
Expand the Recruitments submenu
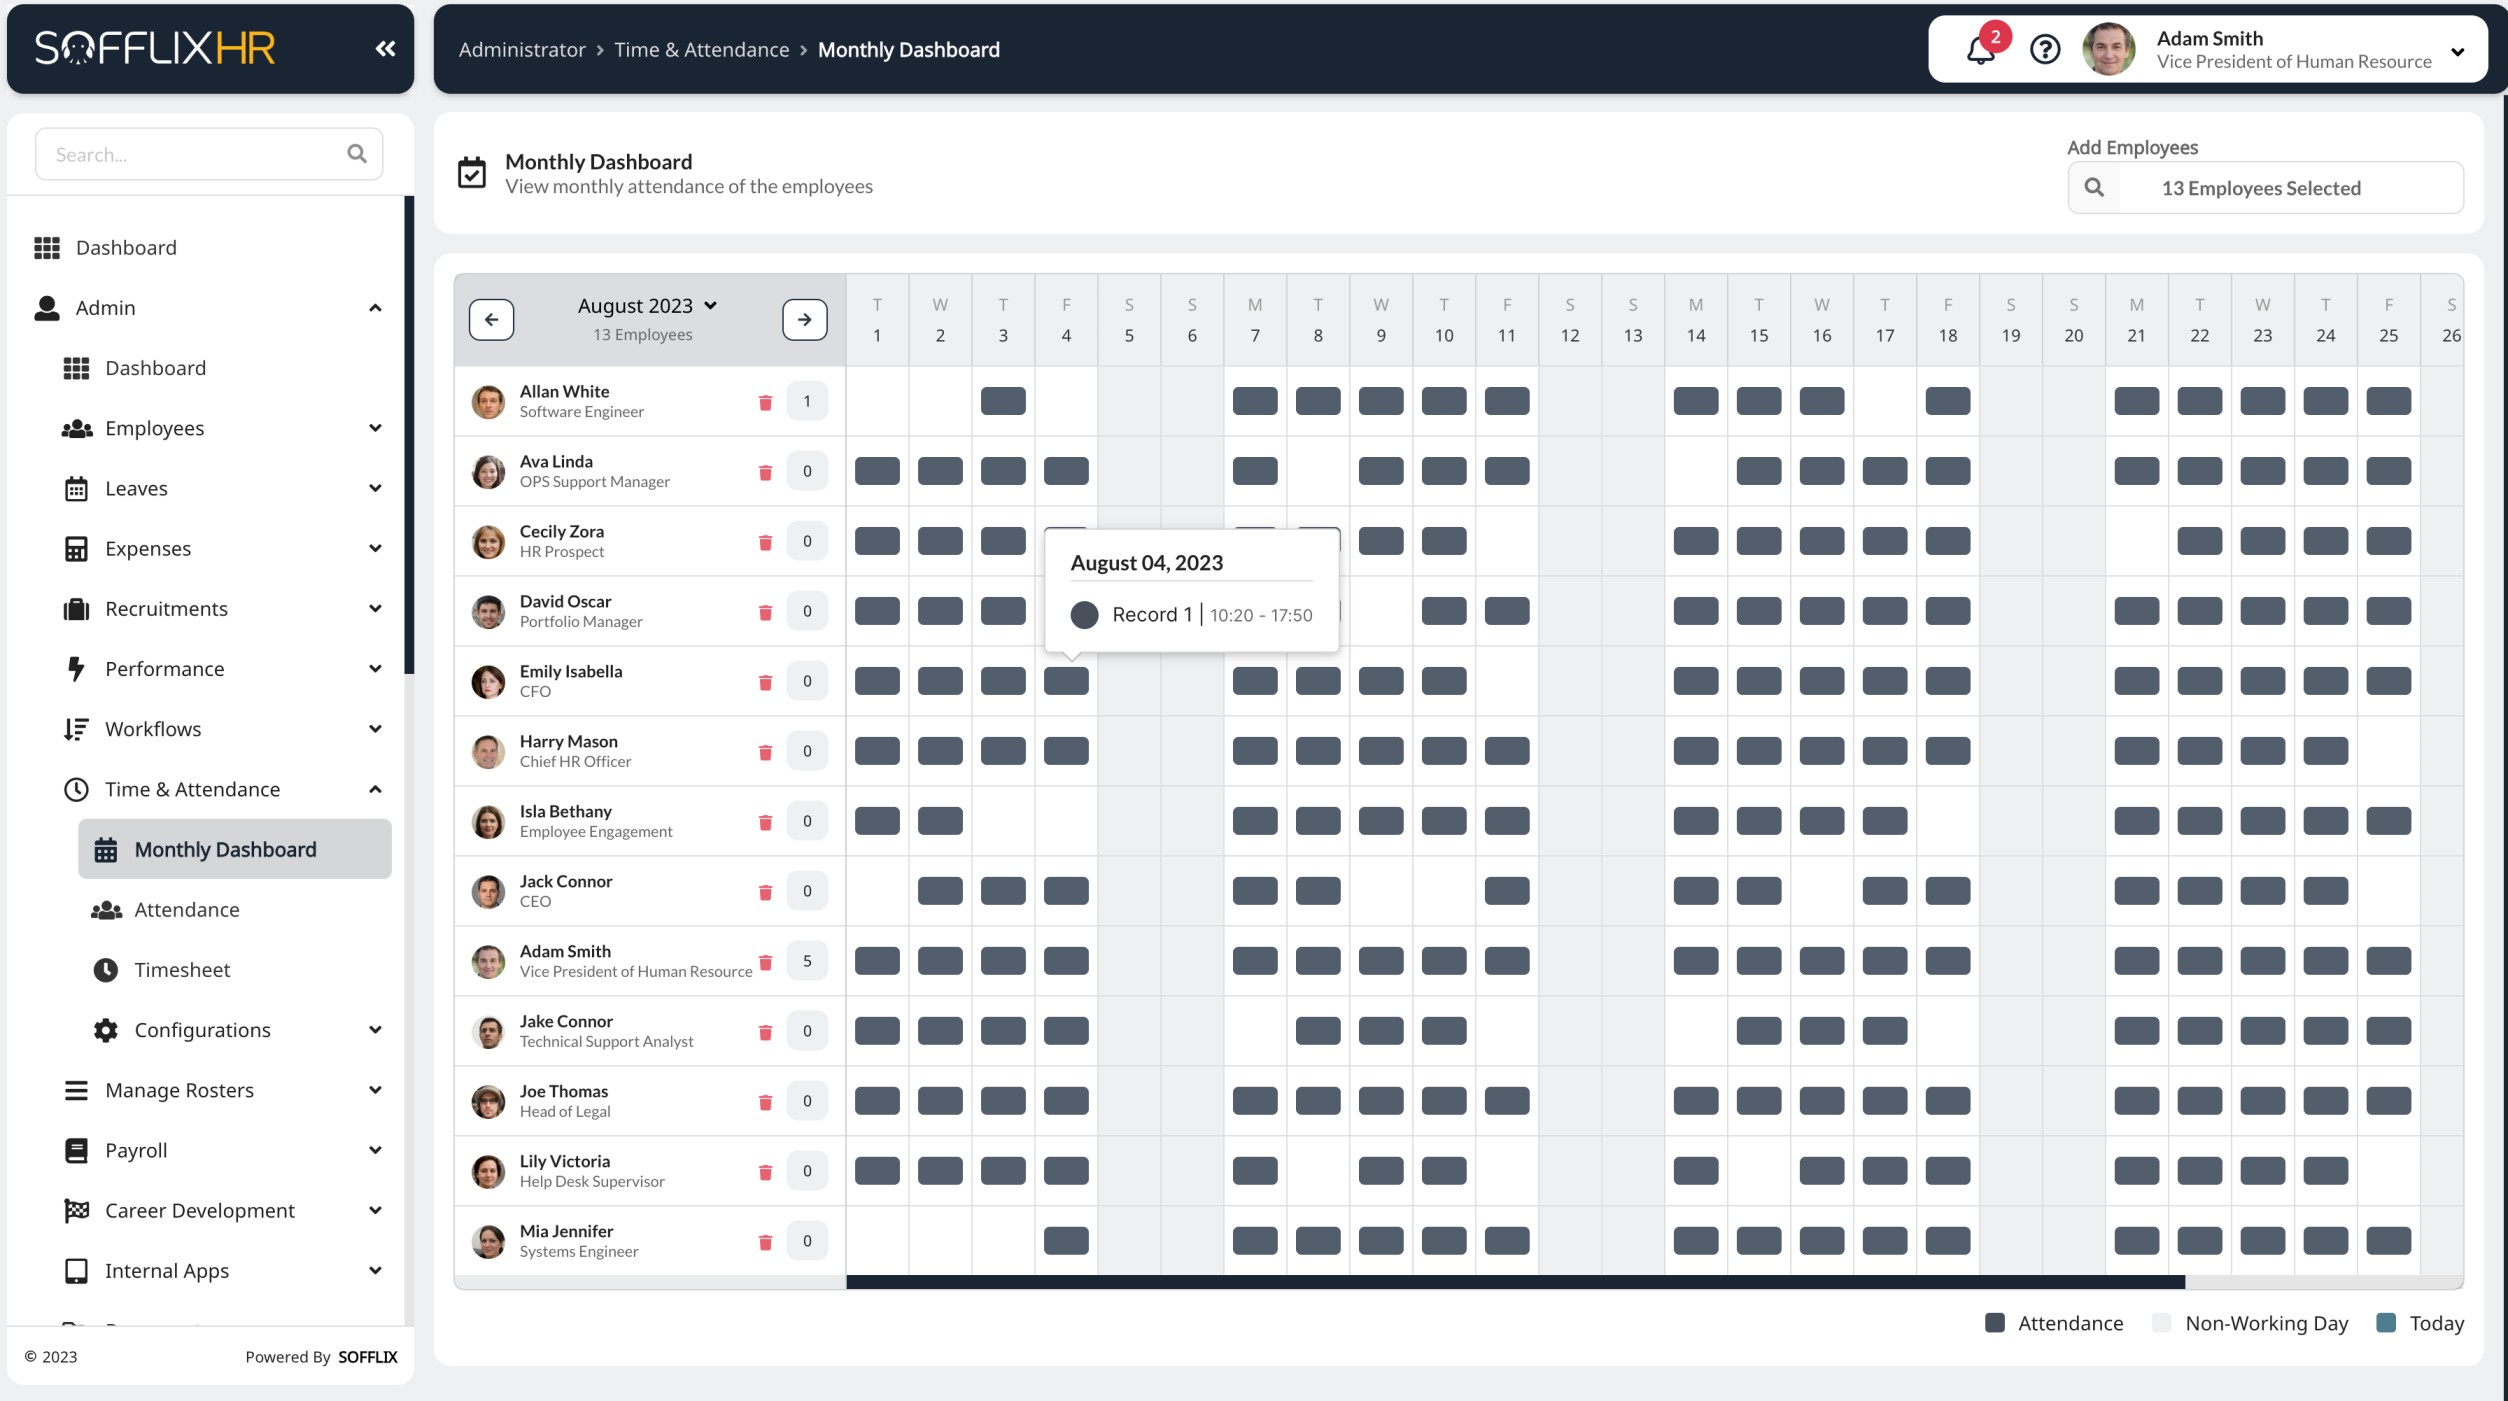click(x=375, y=608)
